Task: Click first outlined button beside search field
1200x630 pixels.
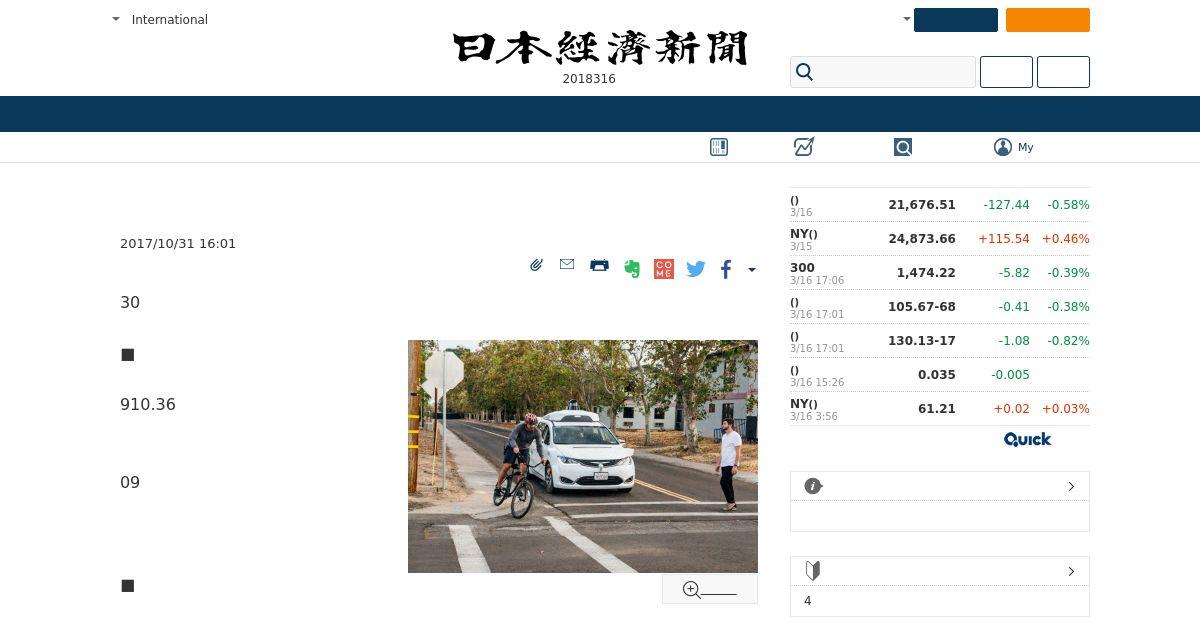Action: click(1006, 72)
